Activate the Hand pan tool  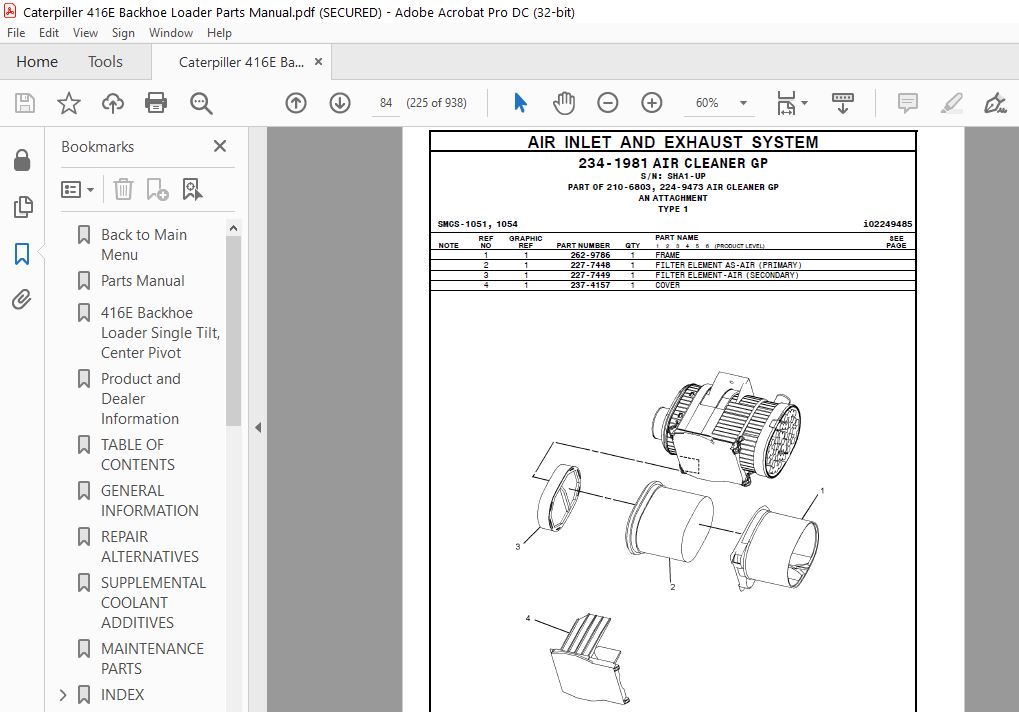coord(563,103)
